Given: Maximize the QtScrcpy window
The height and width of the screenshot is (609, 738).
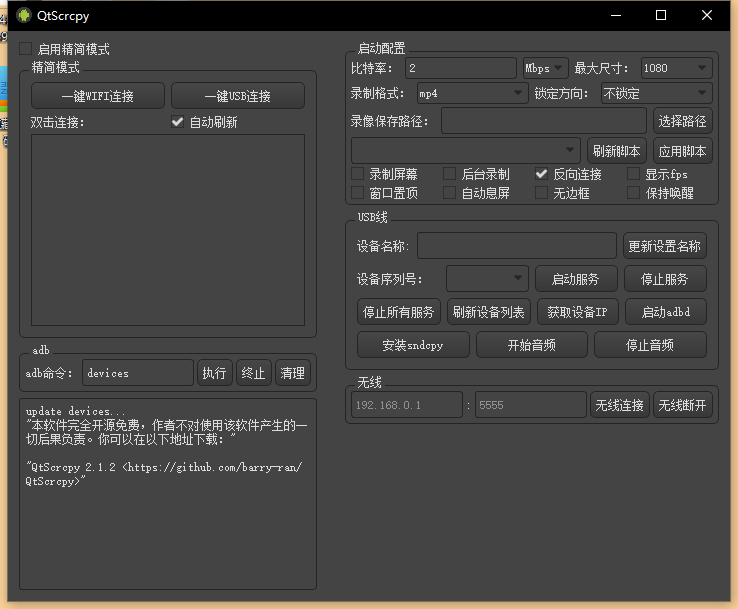Looking at the screenshot, I should [661, 16].
